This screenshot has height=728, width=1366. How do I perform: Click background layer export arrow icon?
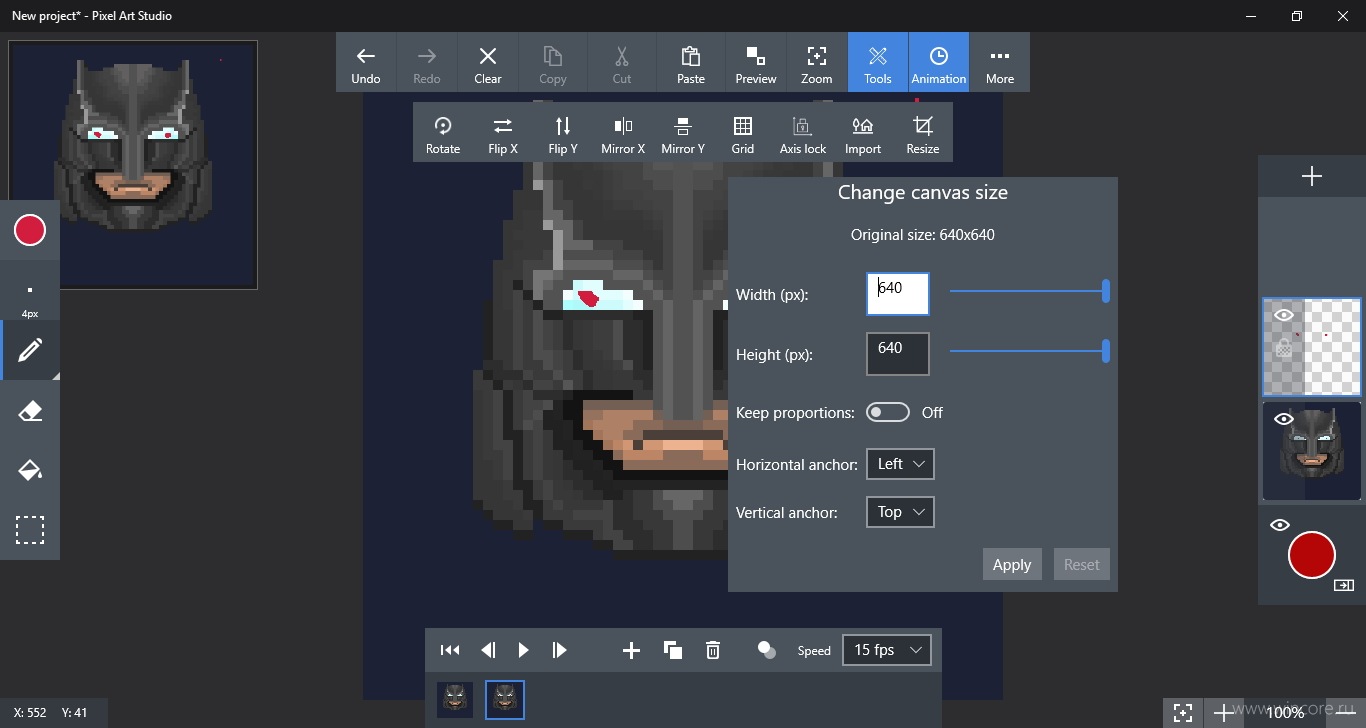1343,585
